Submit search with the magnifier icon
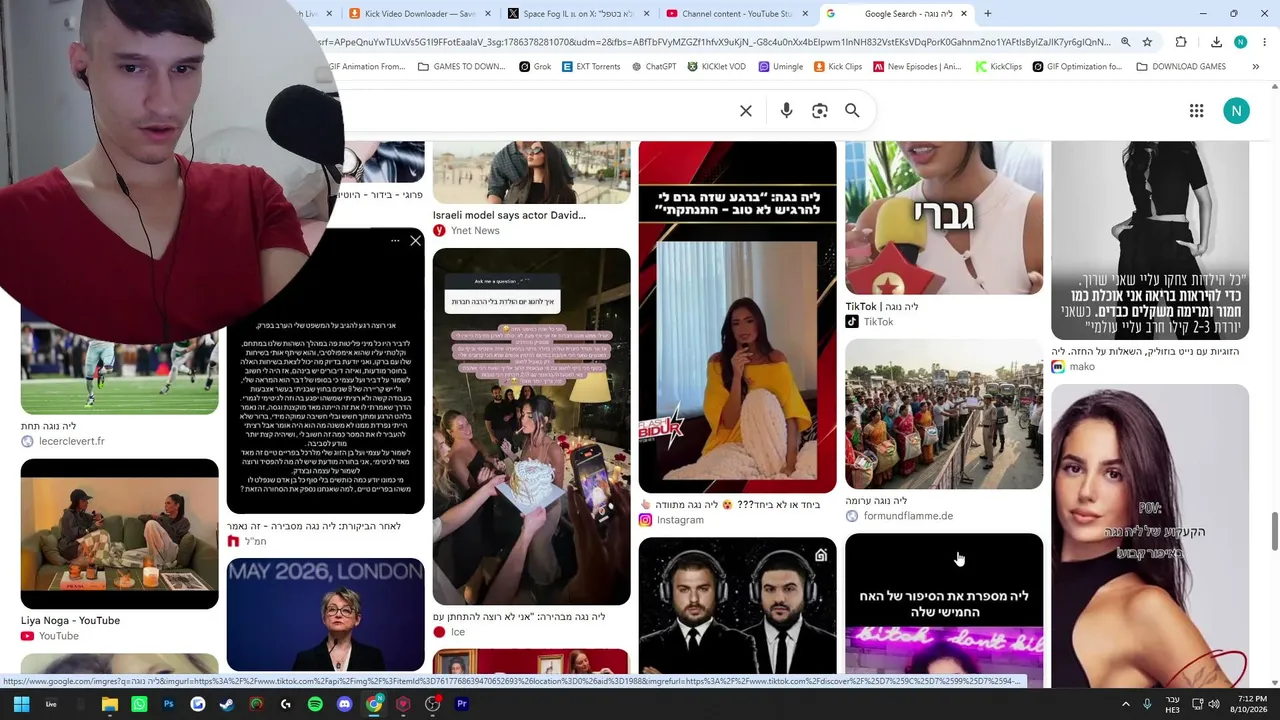This screenshot has height=720, width=1280. click(852, 111)
